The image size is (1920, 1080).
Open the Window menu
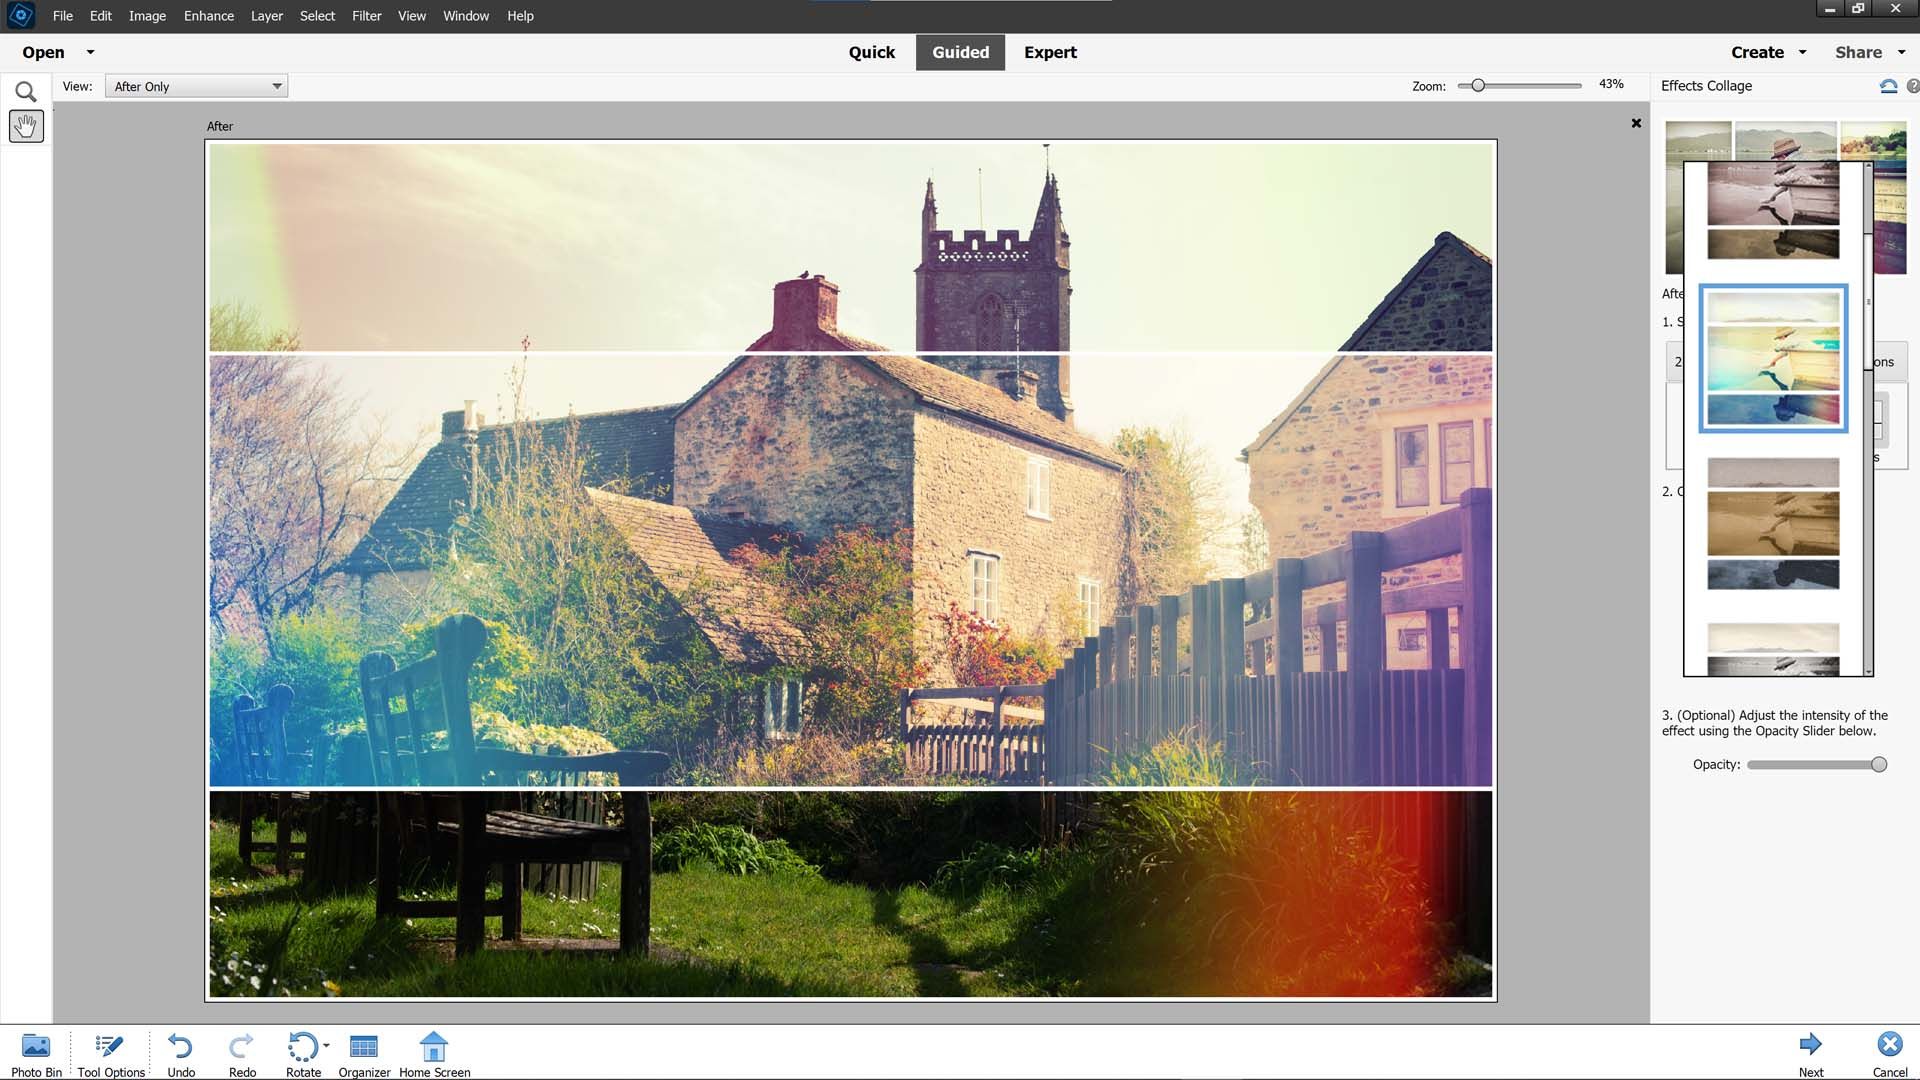click(466, 16)
